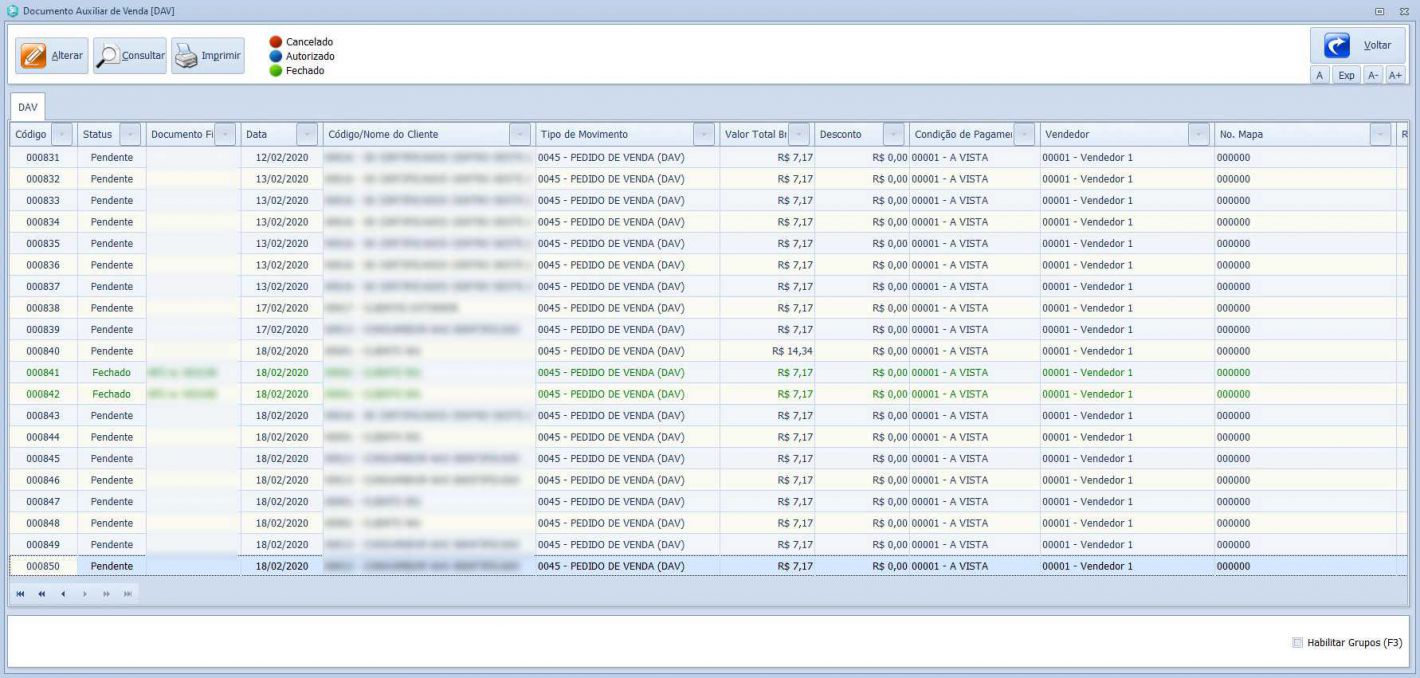The image size is (1420, 678).
Task: Click the Alterar pencil edit button
Action: 51,56
